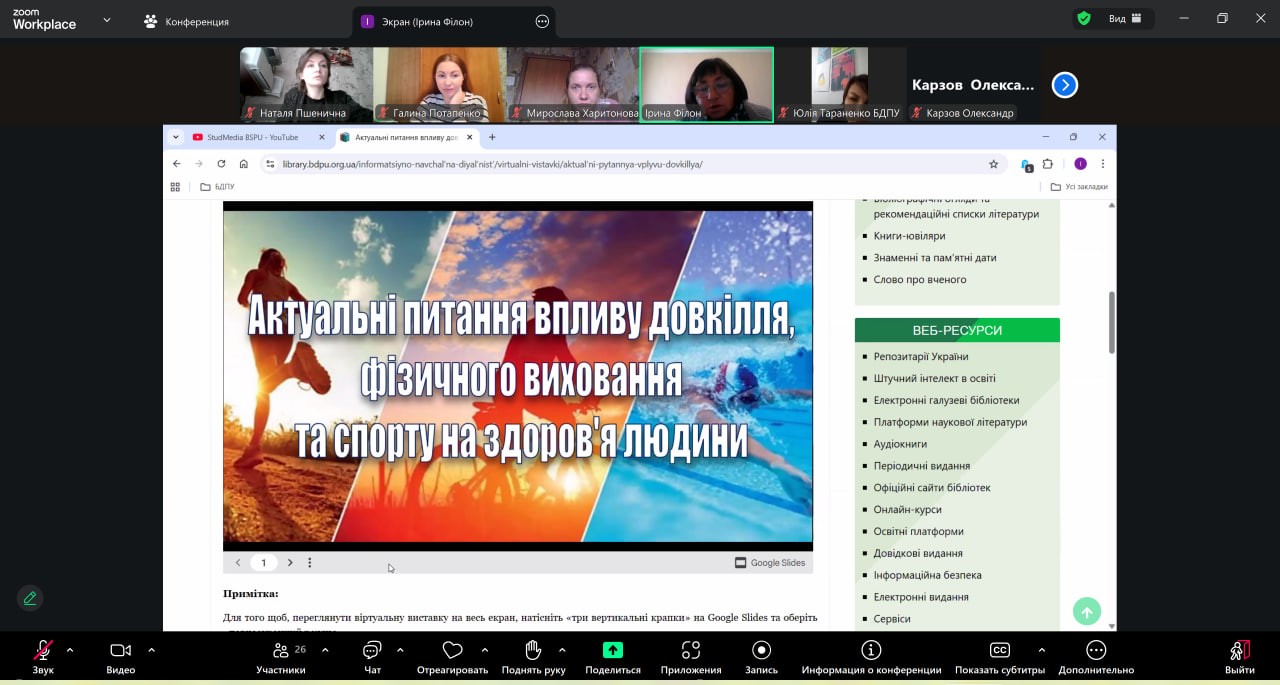Image resolution: width=1280 pixels, height=685 pixels.
Task: Show next participants with blue arrow
Action: [x=1064, y=85]
